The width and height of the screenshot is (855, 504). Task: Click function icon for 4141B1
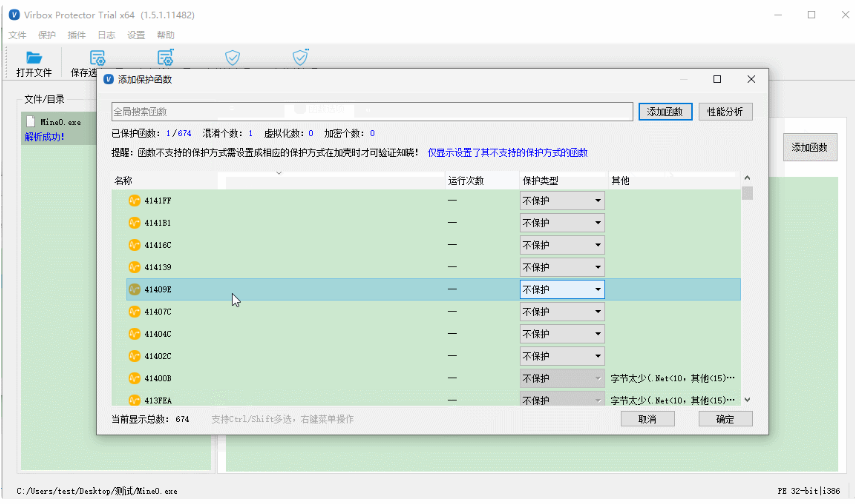click(135, 223)
